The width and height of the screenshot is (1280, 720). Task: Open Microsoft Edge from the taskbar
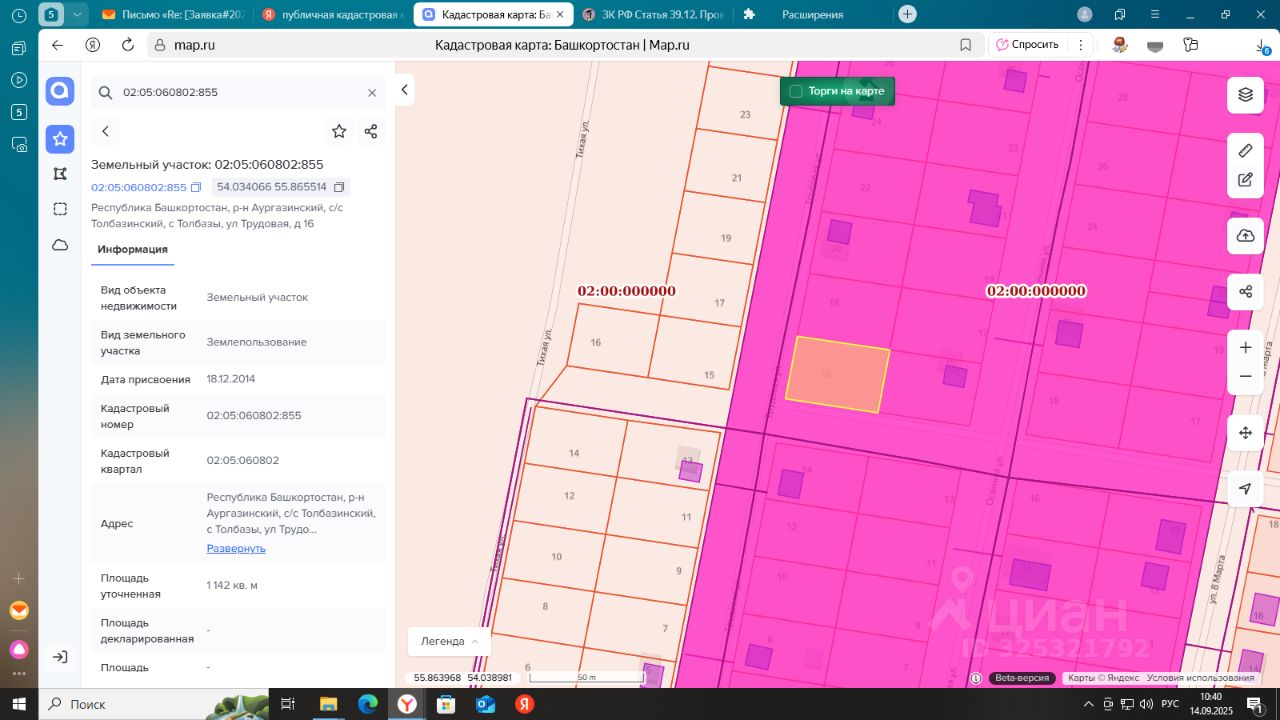click(x=368, y=704)
